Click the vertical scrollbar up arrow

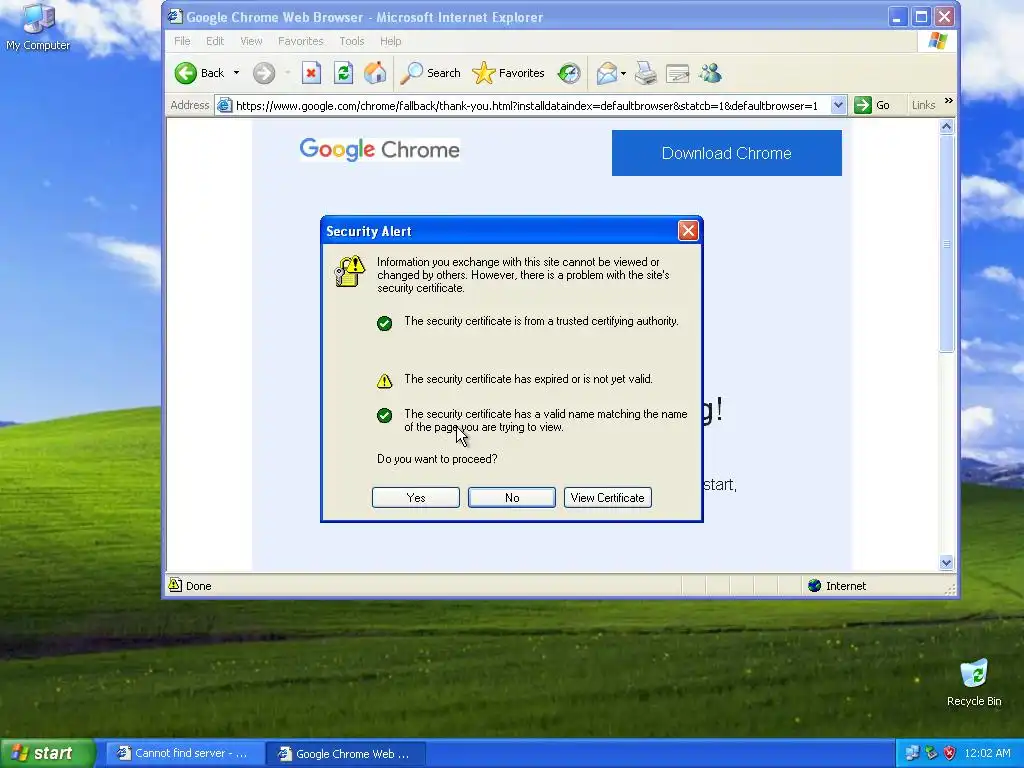[x=946, y=127]
